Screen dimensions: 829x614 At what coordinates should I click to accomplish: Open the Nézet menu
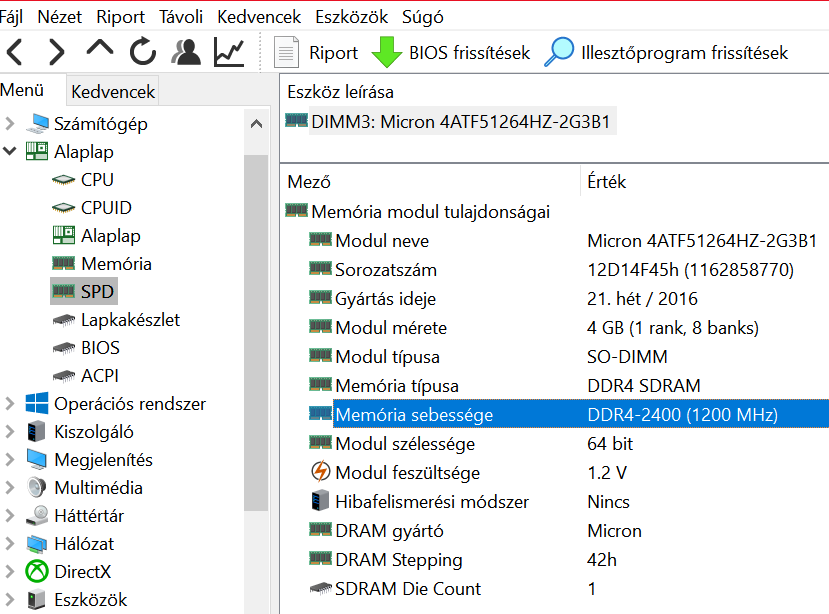[59, 17]
